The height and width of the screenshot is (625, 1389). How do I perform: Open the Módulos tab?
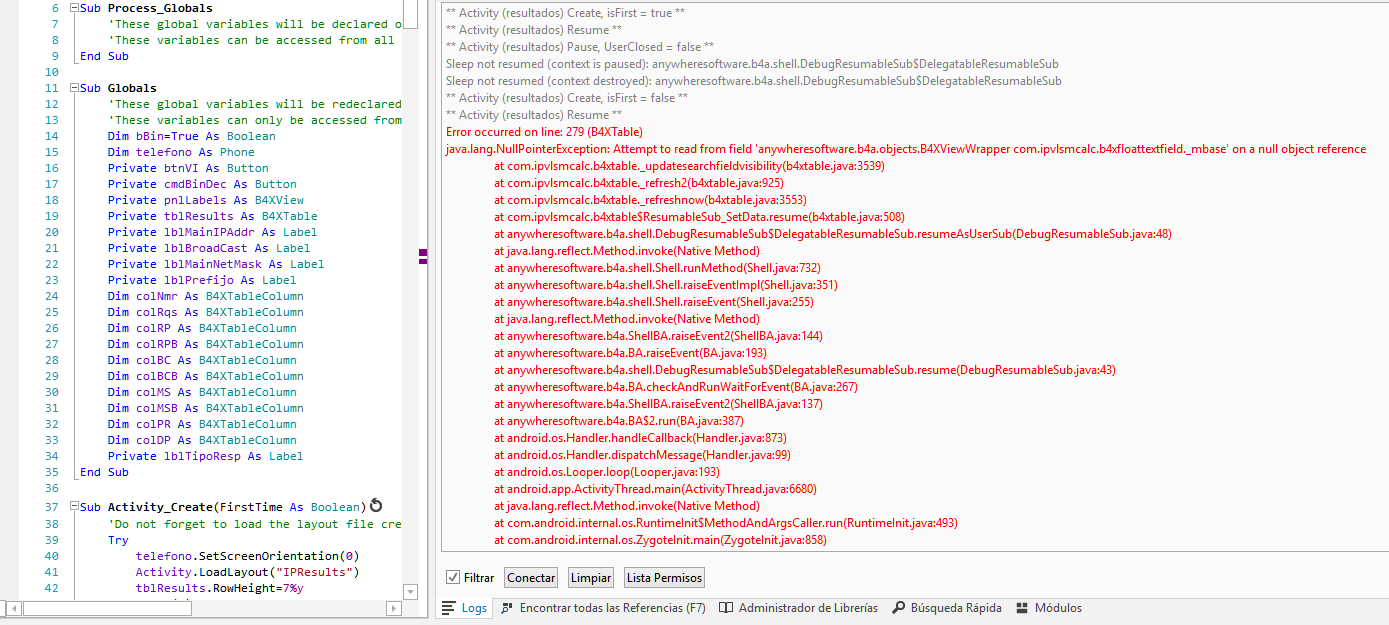[x=1049, y=608]
